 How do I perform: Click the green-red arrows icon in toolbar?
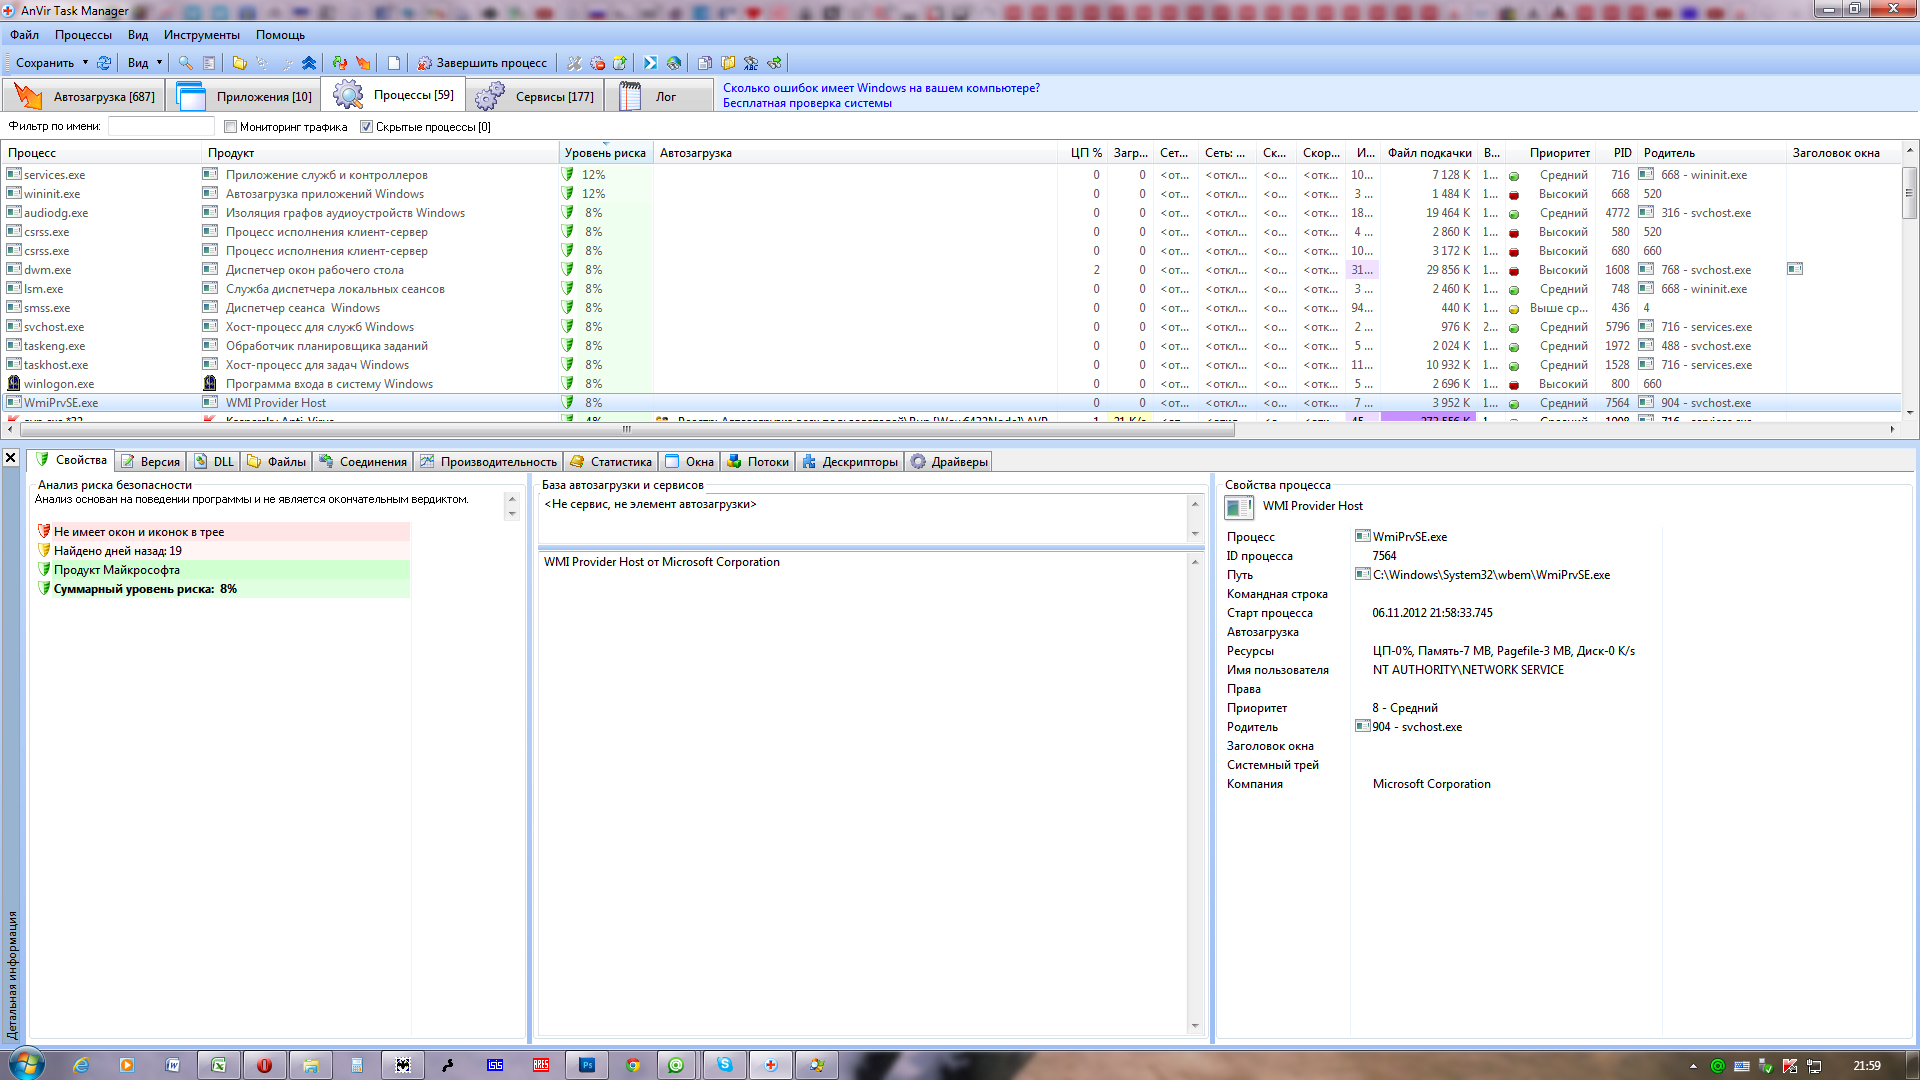click(x=340, y=63)
